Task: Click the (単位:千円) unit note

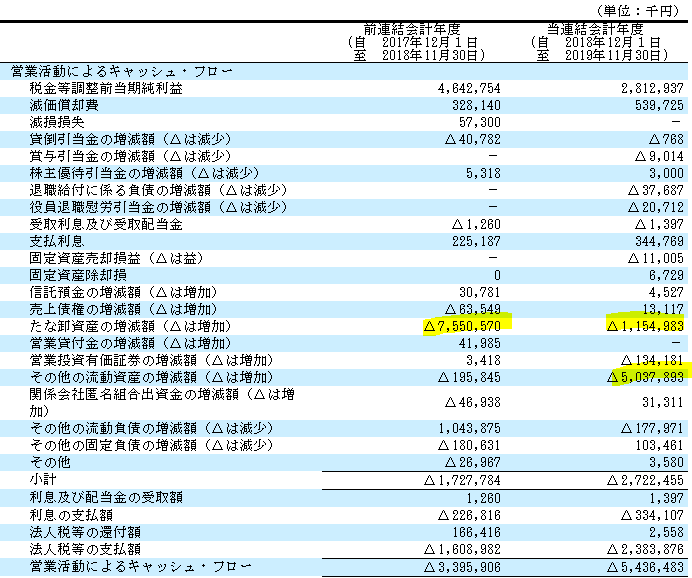Action: click(638, 10)
